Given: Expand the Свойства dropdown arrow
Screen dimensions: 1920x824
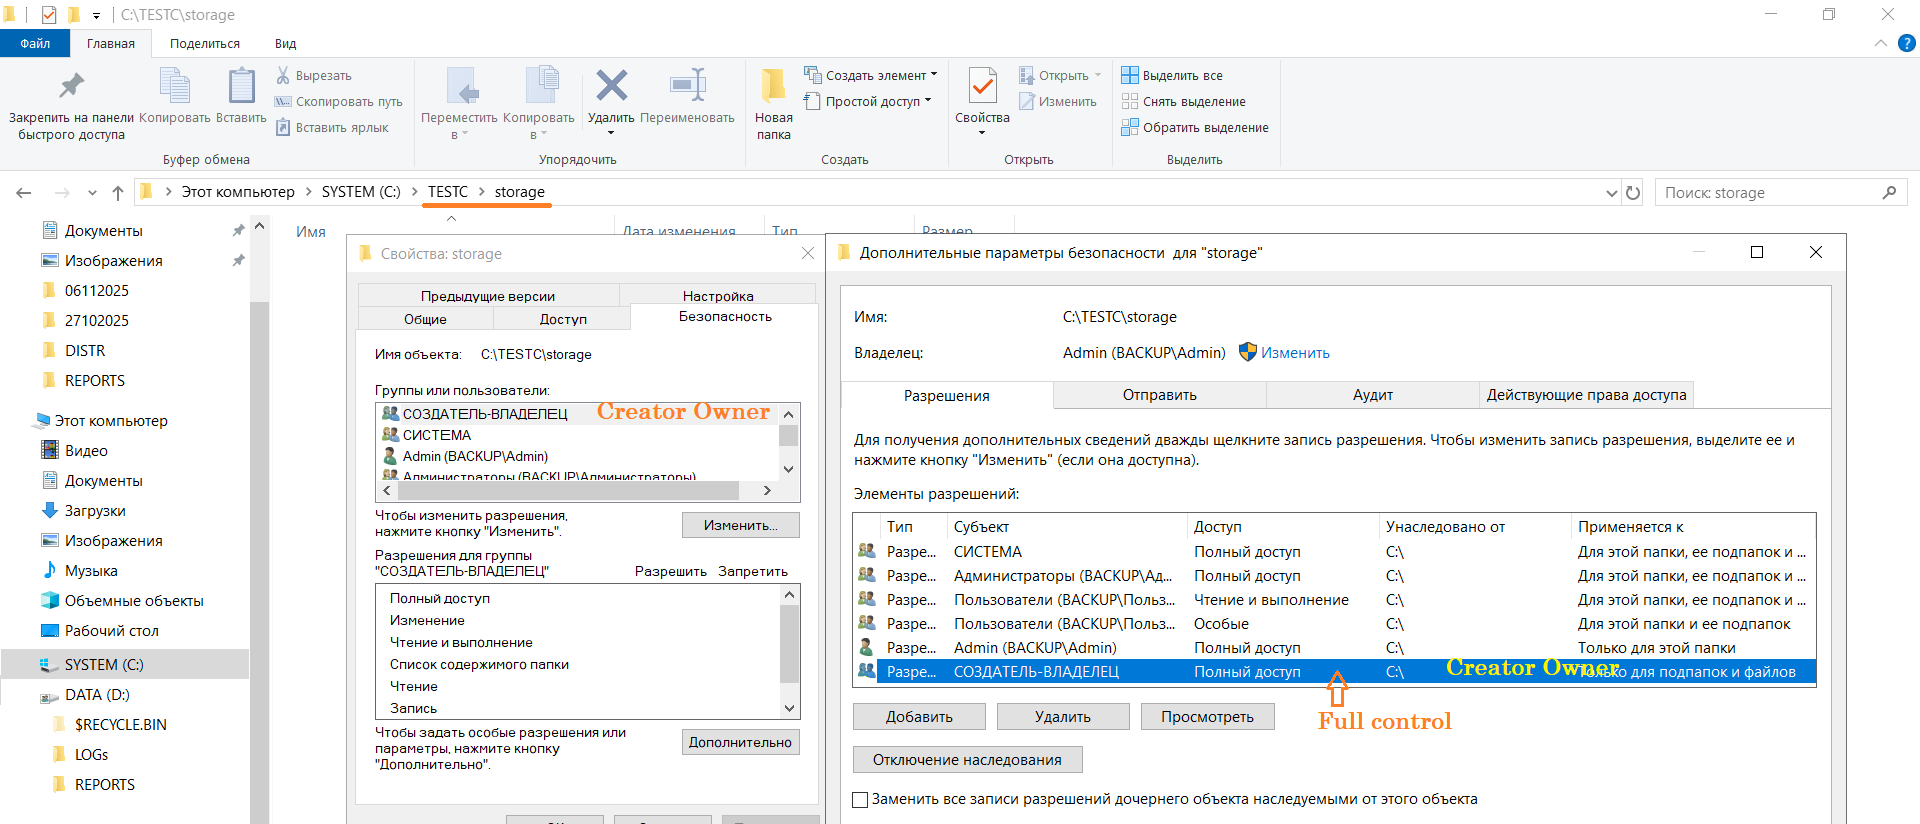Looking at the screenshot, I should pos(982,133).
